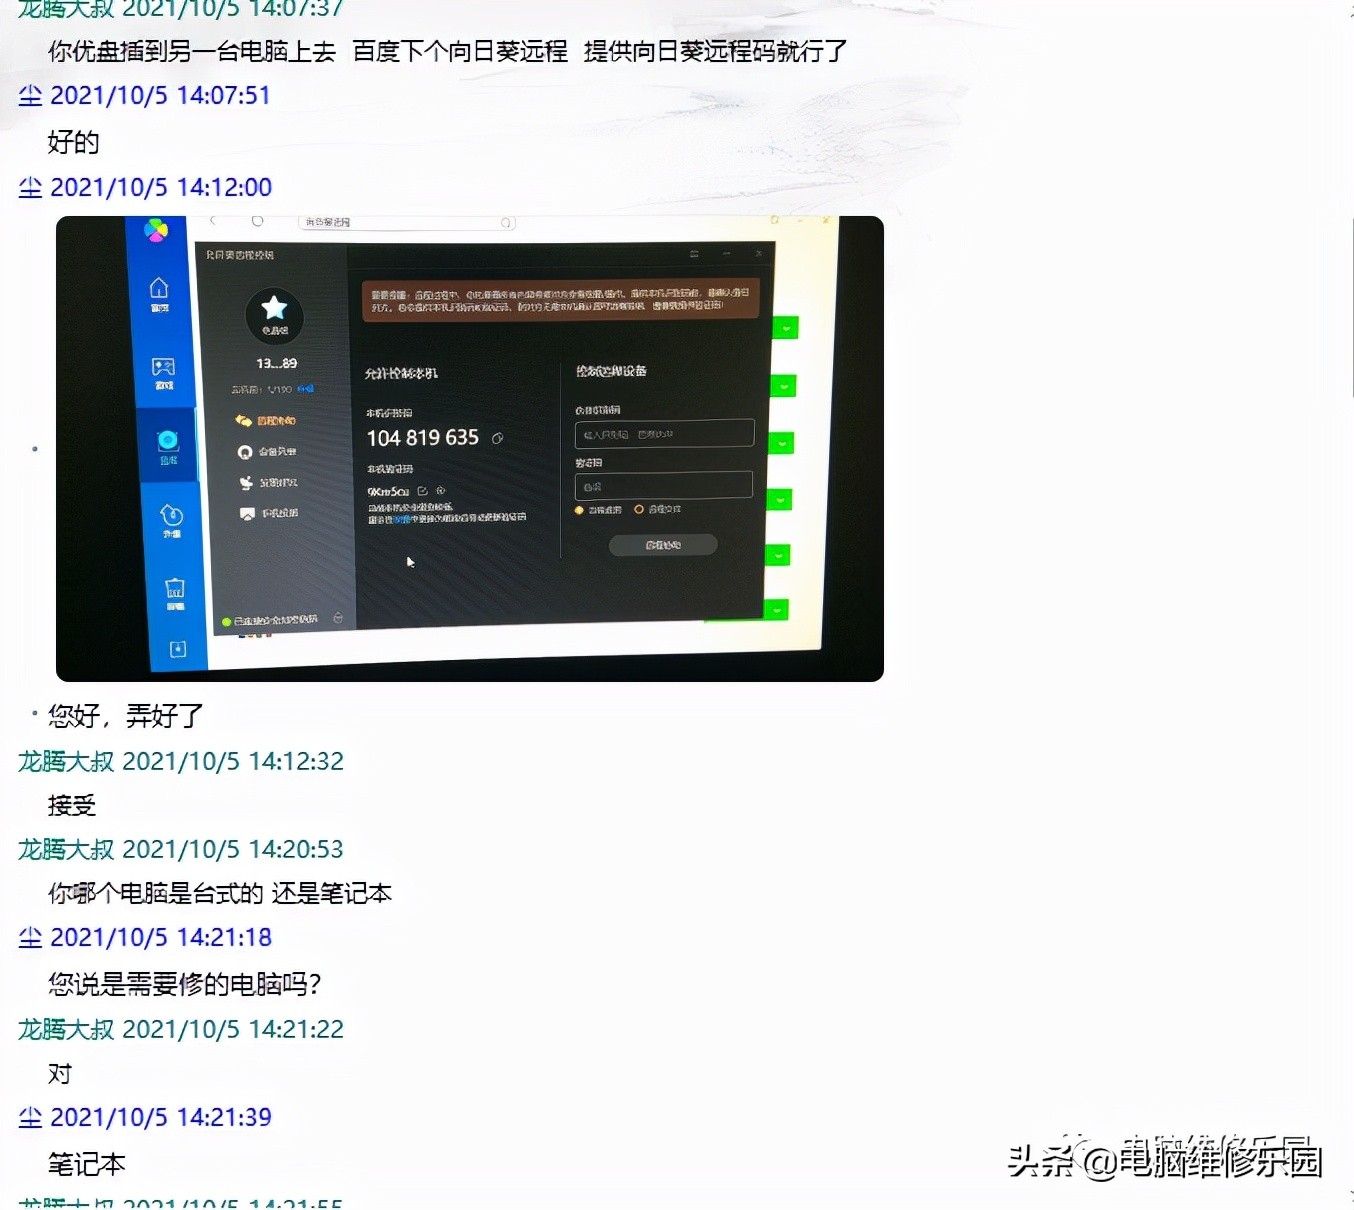Click the partner ID input field

coord(664,434)
